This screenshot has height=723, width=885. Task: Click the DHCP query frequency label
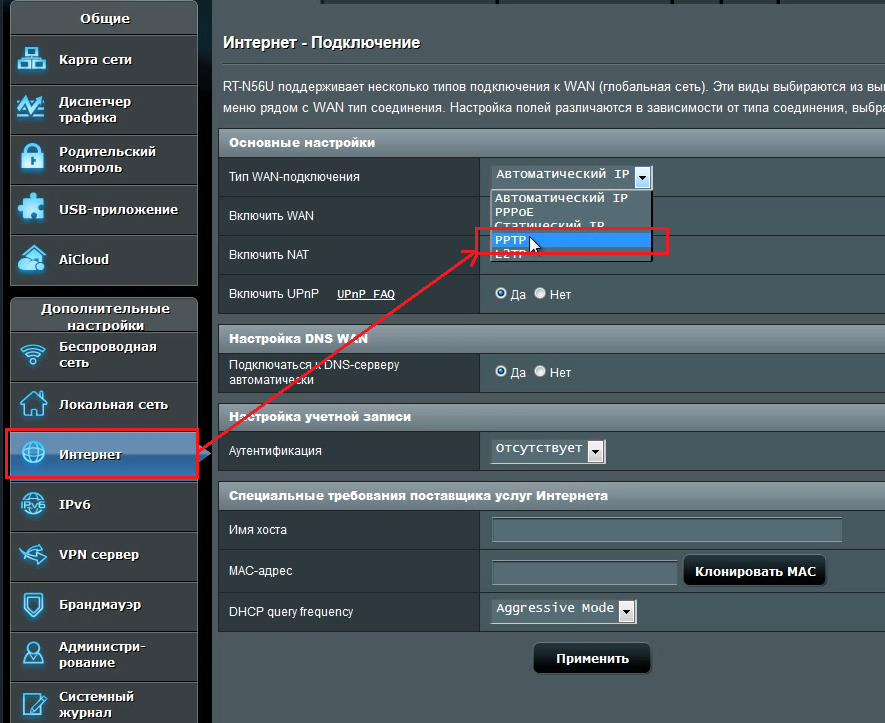[291, 612]
